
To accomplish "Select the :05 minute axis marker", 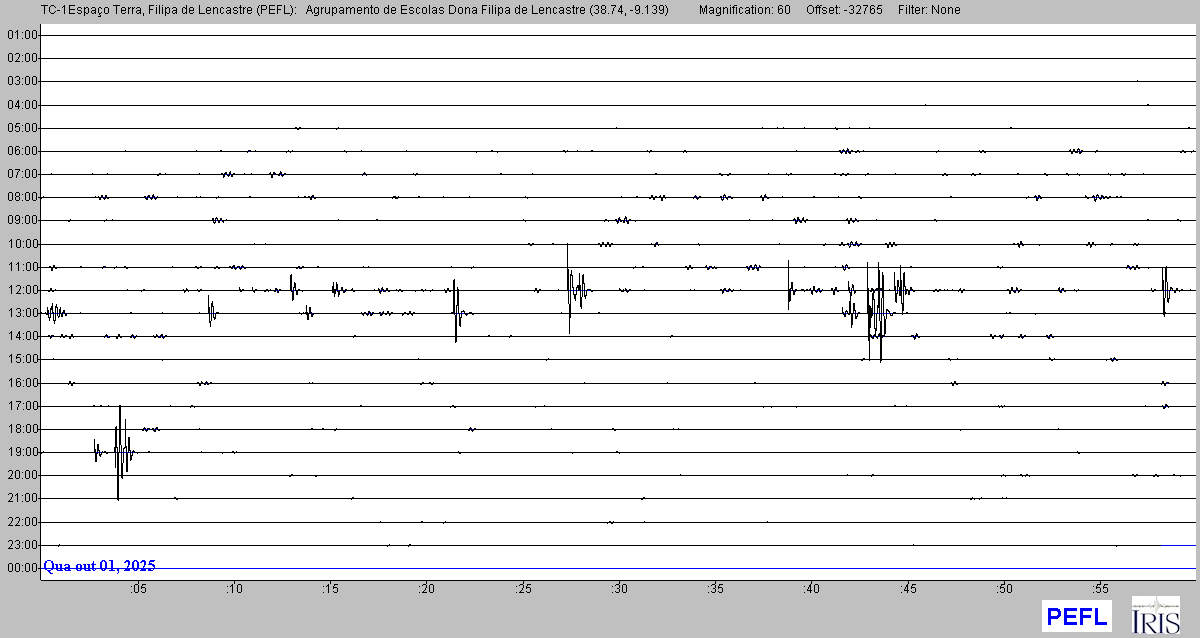I will 138,589.
